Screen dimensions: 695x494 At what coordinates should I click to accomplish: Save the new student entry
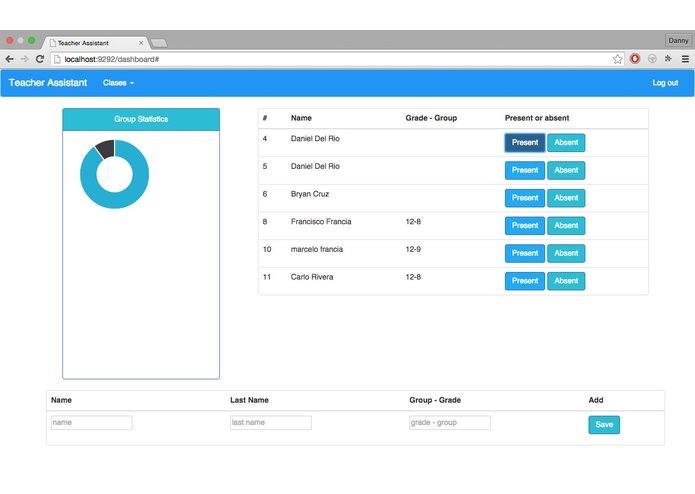click(604, 425)
